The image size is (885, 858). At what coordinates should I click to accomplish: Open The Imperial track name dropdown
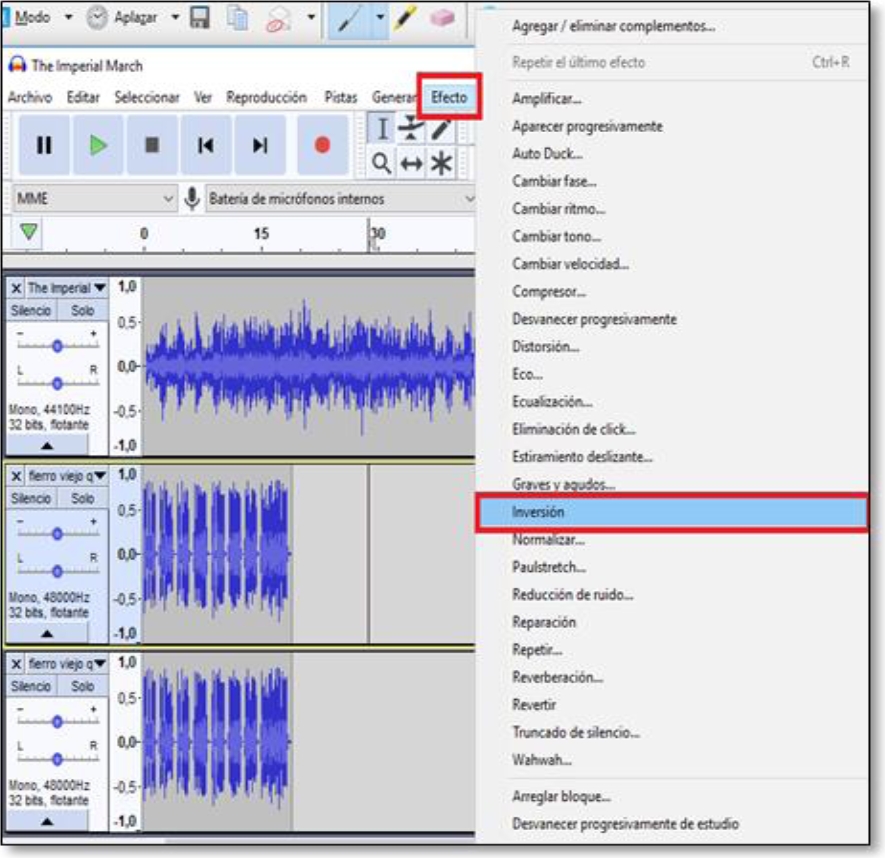click(99, 288)
